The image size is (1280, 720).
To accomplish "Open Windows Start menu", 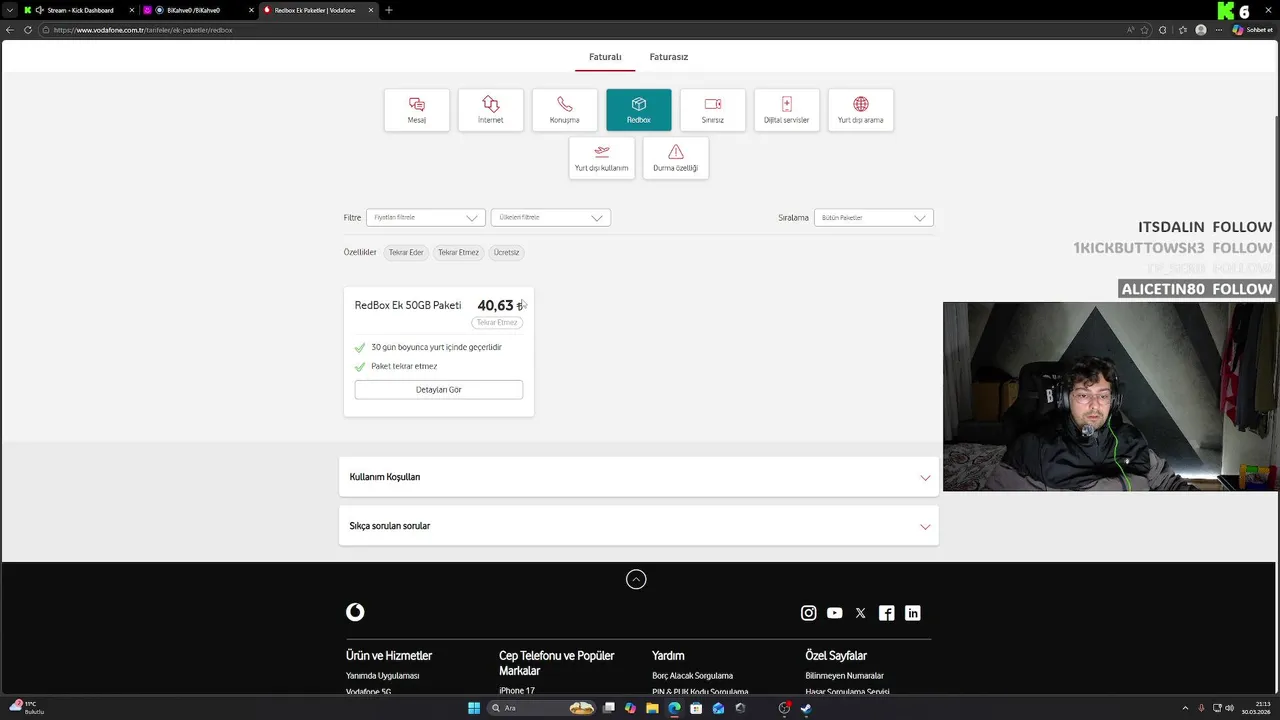I will point(474,708).
